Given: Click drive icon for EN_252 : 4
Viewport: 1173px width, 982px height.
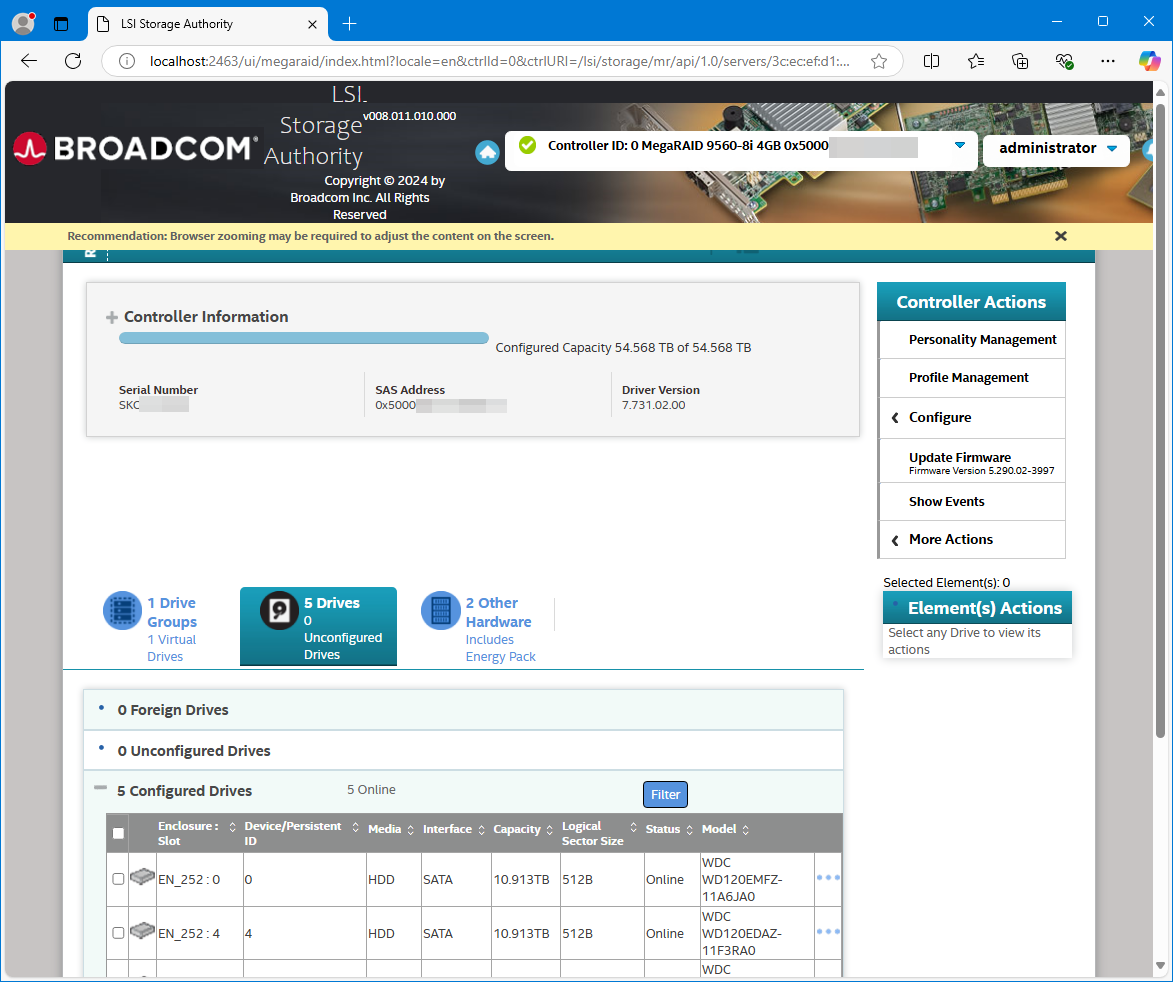Looking at the screenshot, I should click(142, 930).
